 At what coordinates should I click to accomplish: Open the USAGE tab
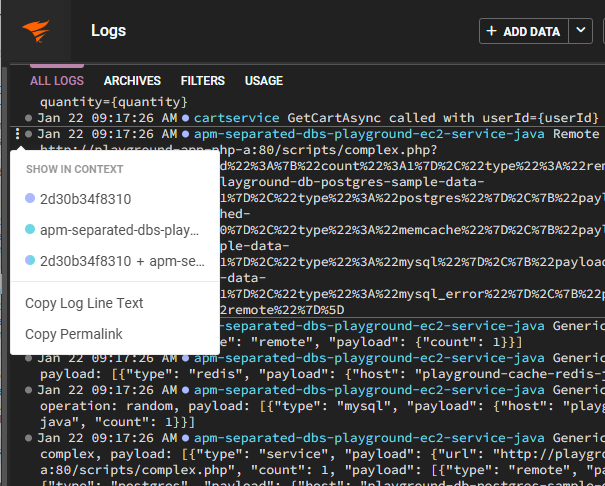tap(264, 81)
